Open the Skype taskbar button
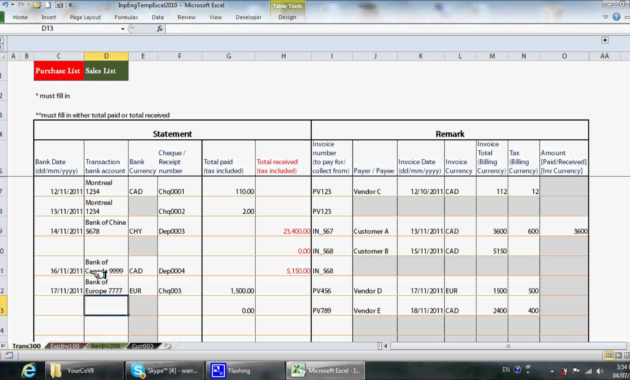630x380 pixels. 164,370
